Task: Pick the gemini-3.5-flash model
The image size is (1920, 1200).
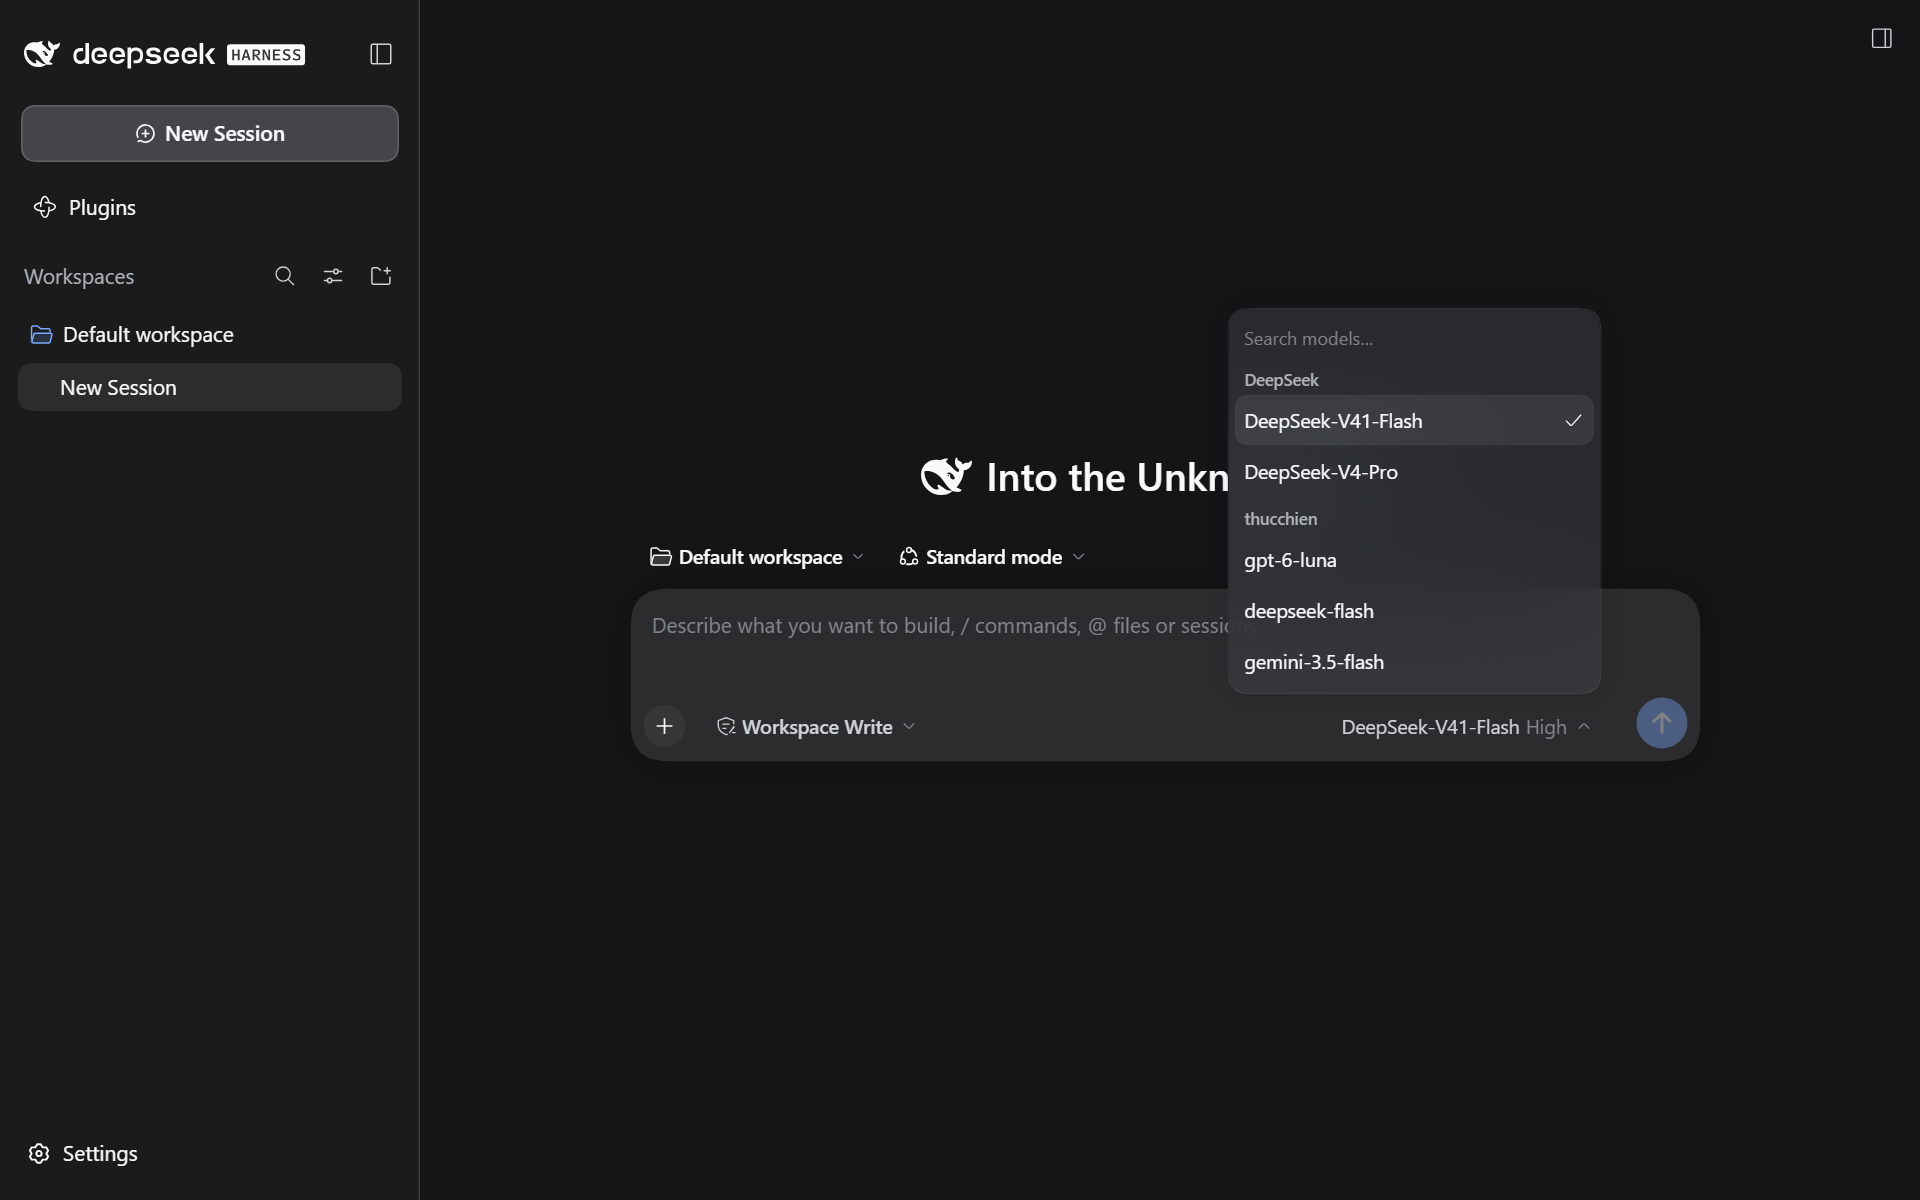Action: click(1414, 662)
